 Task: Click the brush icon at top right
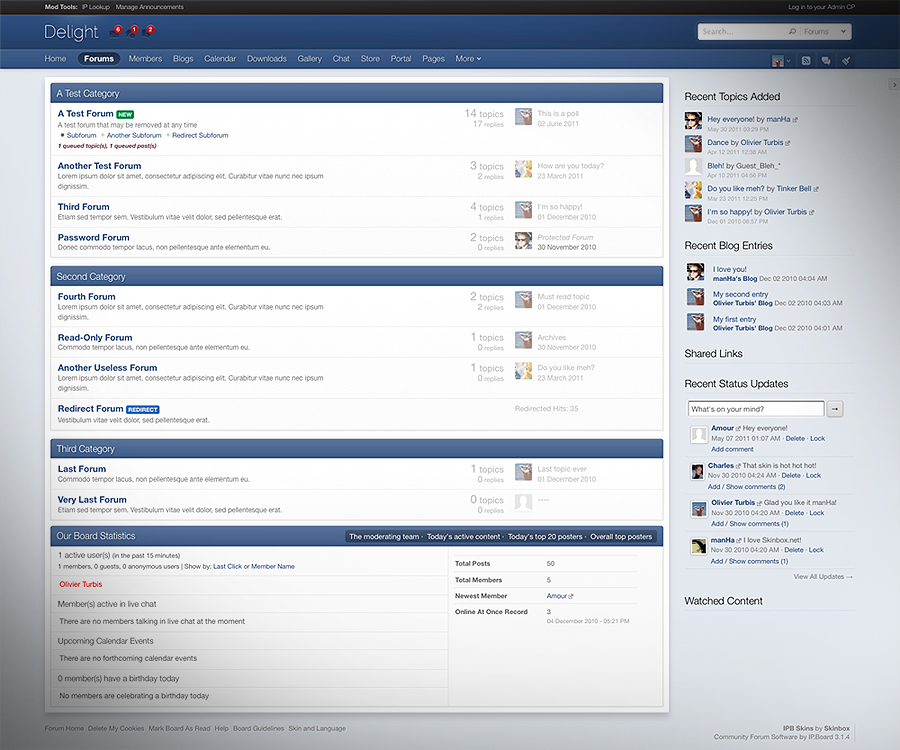(x=847, y=60)
